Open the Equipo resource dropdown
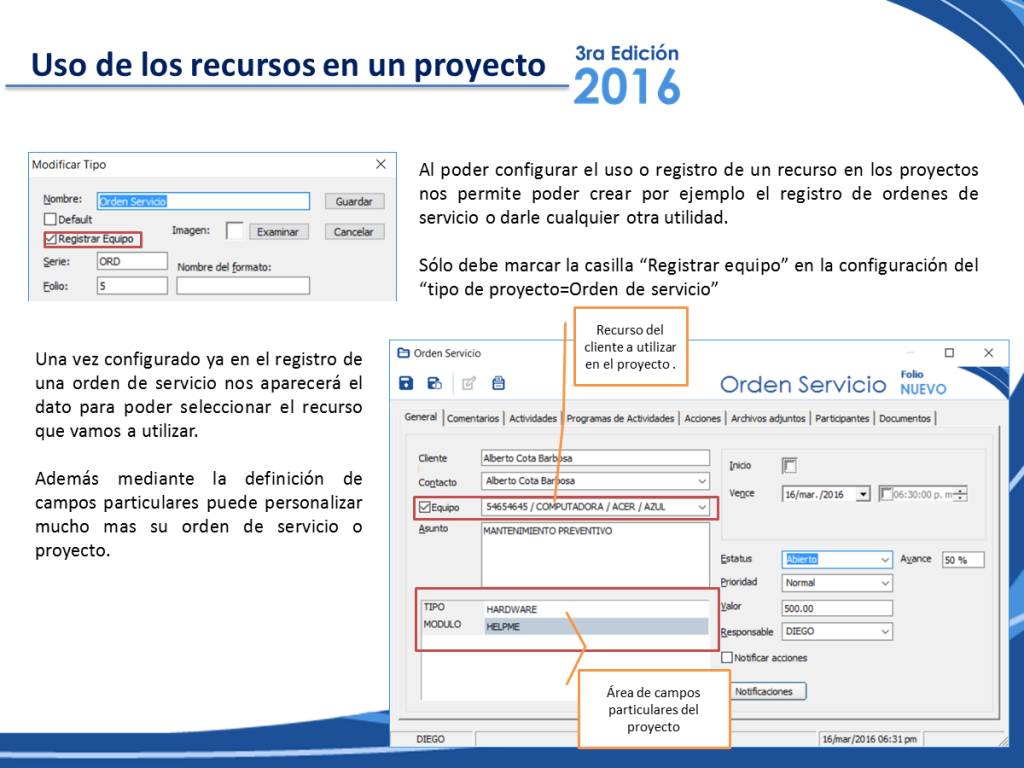This screenshot has height=768, width=1024. coord(702,507)
